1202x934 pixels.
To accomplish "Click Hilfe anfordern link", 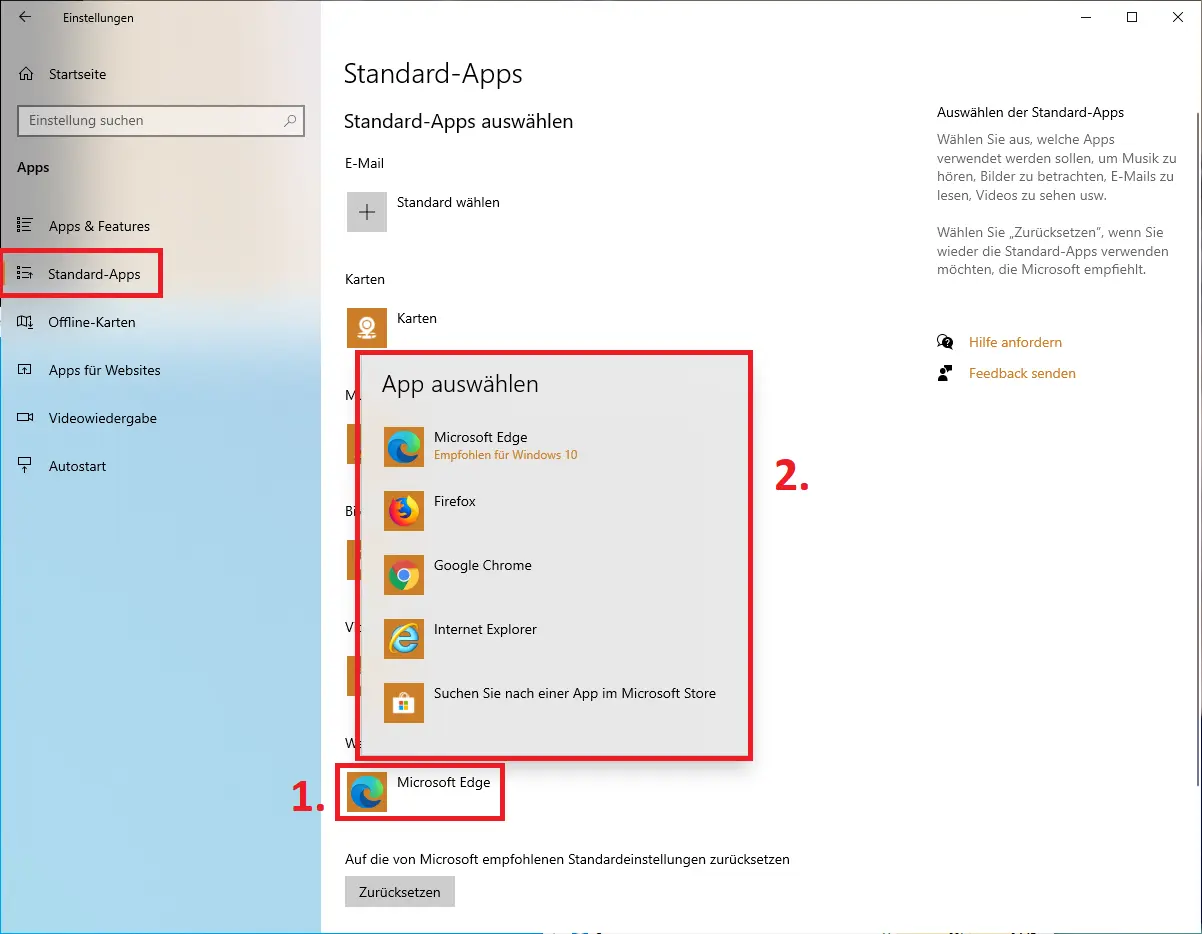I will (1014, 342).
